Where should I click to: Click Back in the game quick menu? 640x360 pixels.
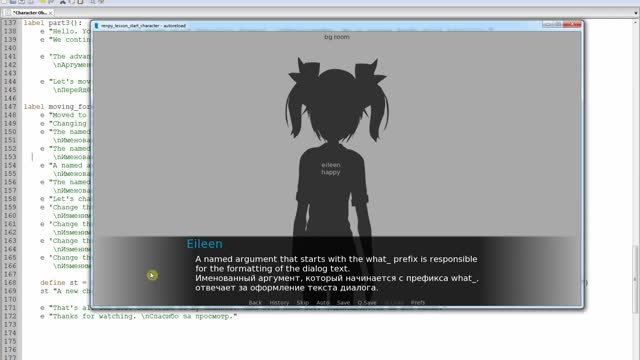click(255, 302)
